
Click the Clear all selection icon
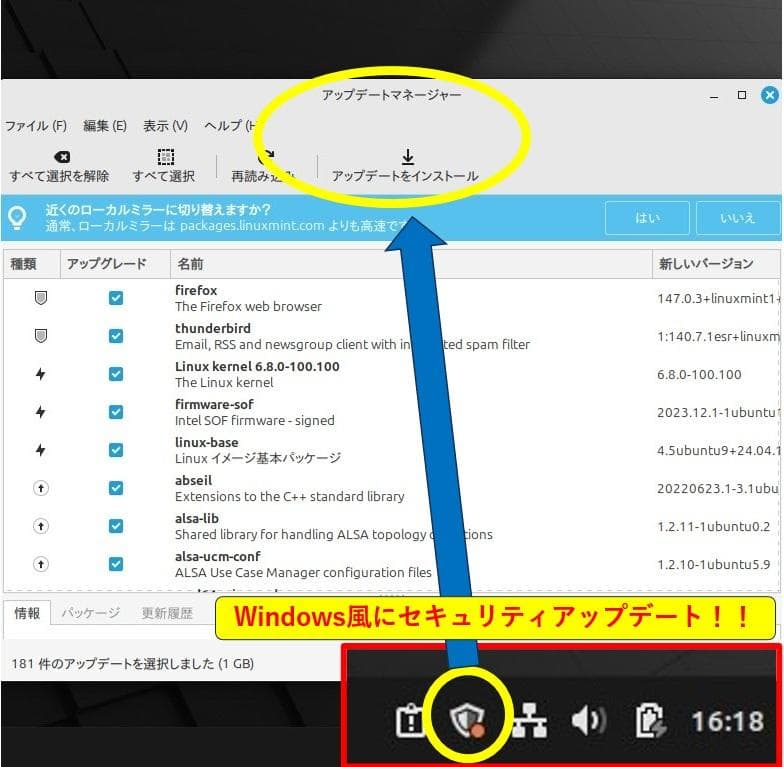tap(62, 157)
